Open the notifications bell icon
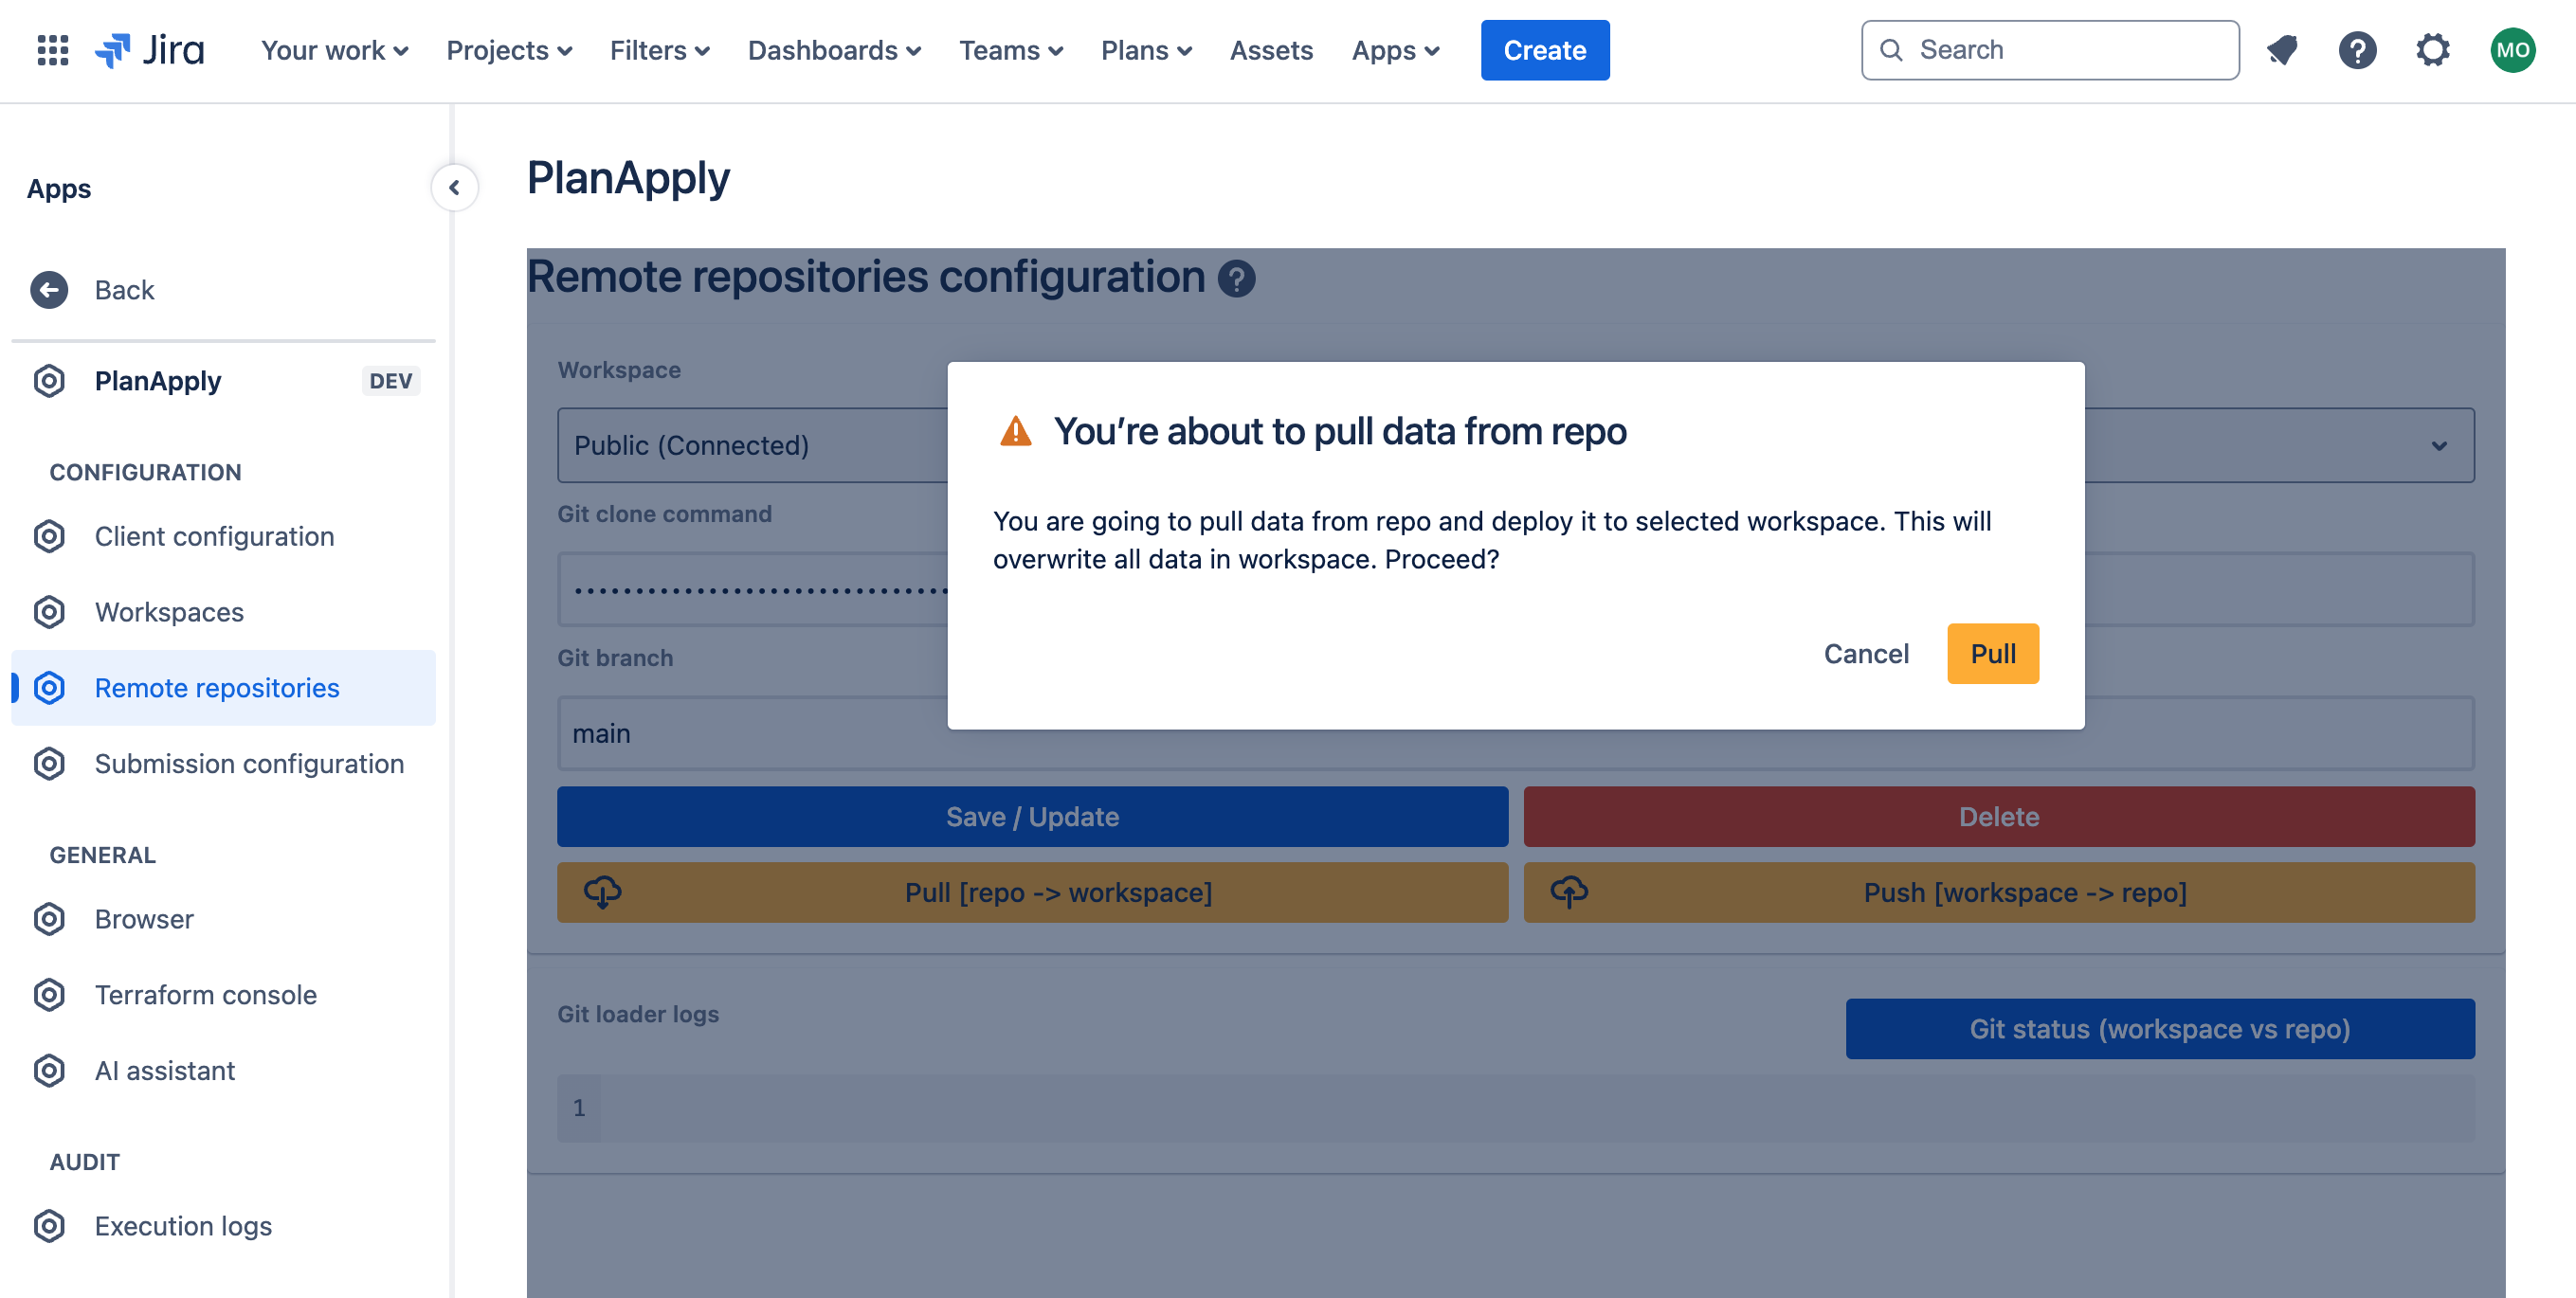Screen dimensions: 2576x1298 coord(2281,50)
